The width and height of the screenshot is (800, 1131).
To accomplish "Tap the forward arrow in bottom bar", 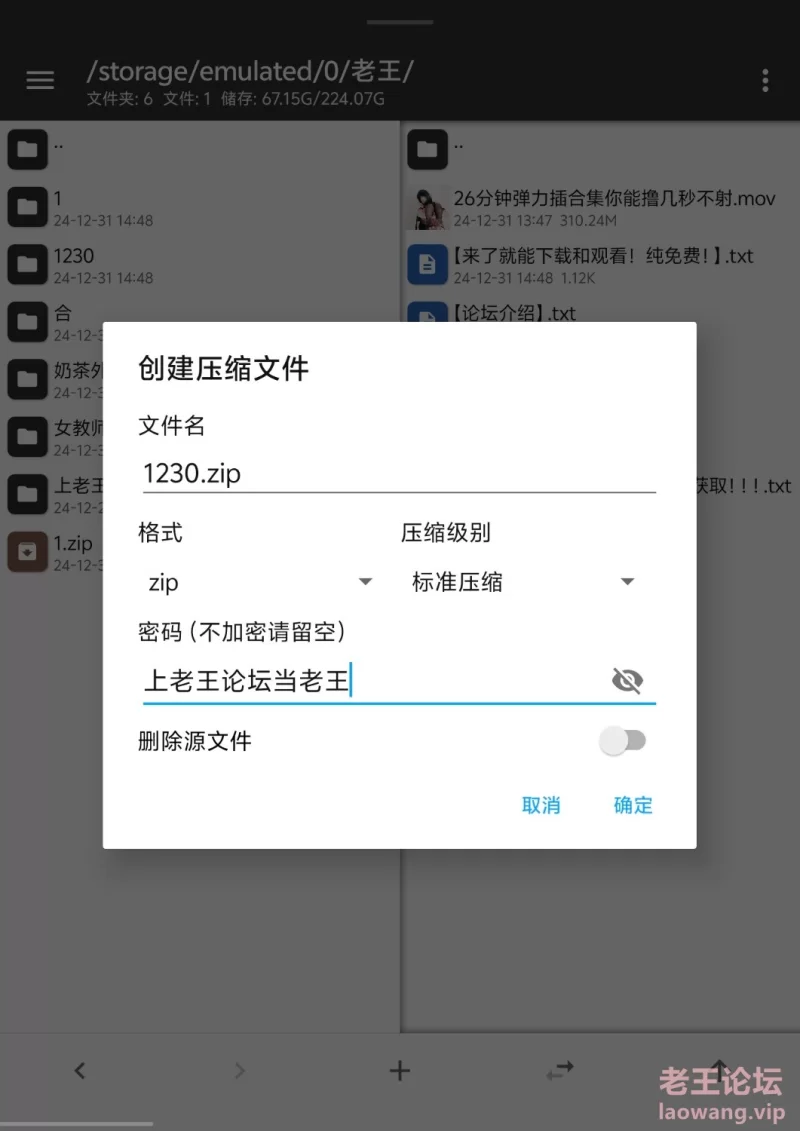I will tap(239, 1070).
